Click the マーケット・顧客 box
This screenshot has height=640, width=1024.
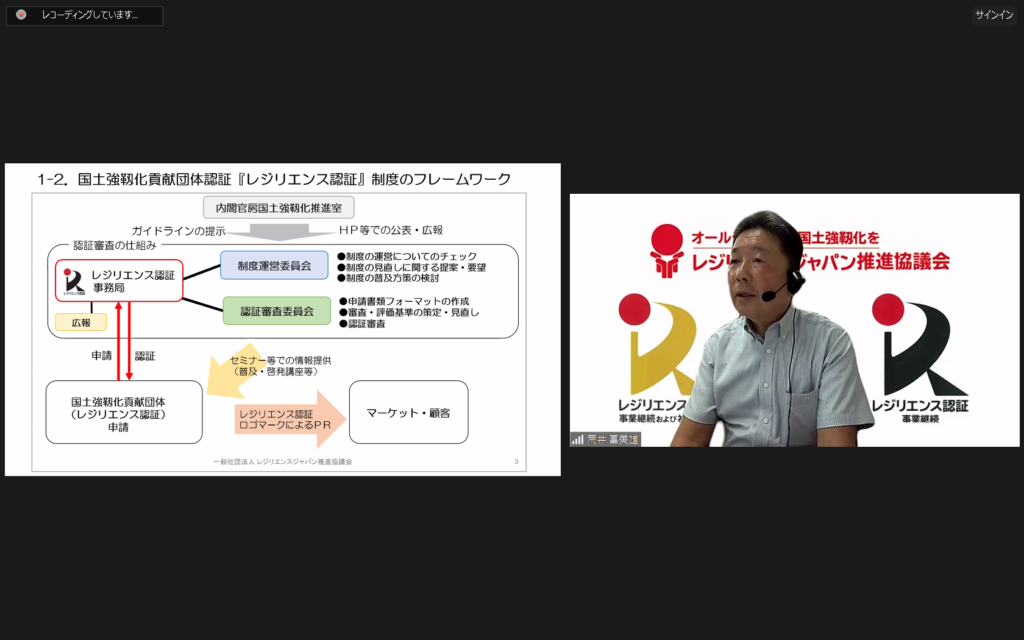tap(409, 412)
